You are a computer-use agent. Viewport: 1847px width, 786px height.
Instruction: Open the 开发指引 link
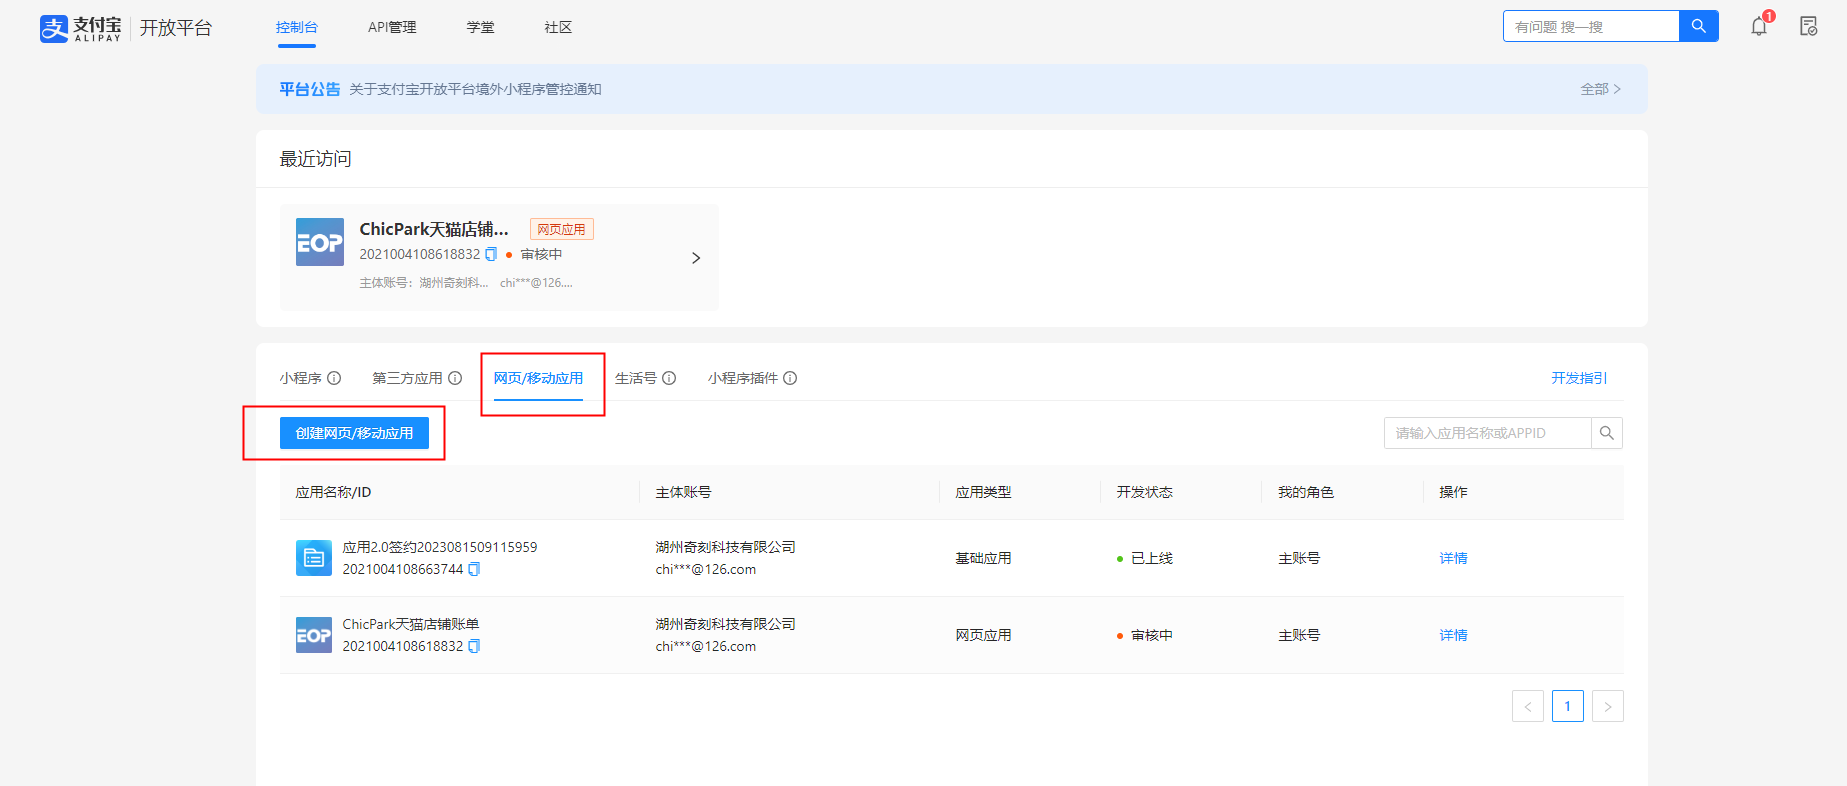point(1579,378)
